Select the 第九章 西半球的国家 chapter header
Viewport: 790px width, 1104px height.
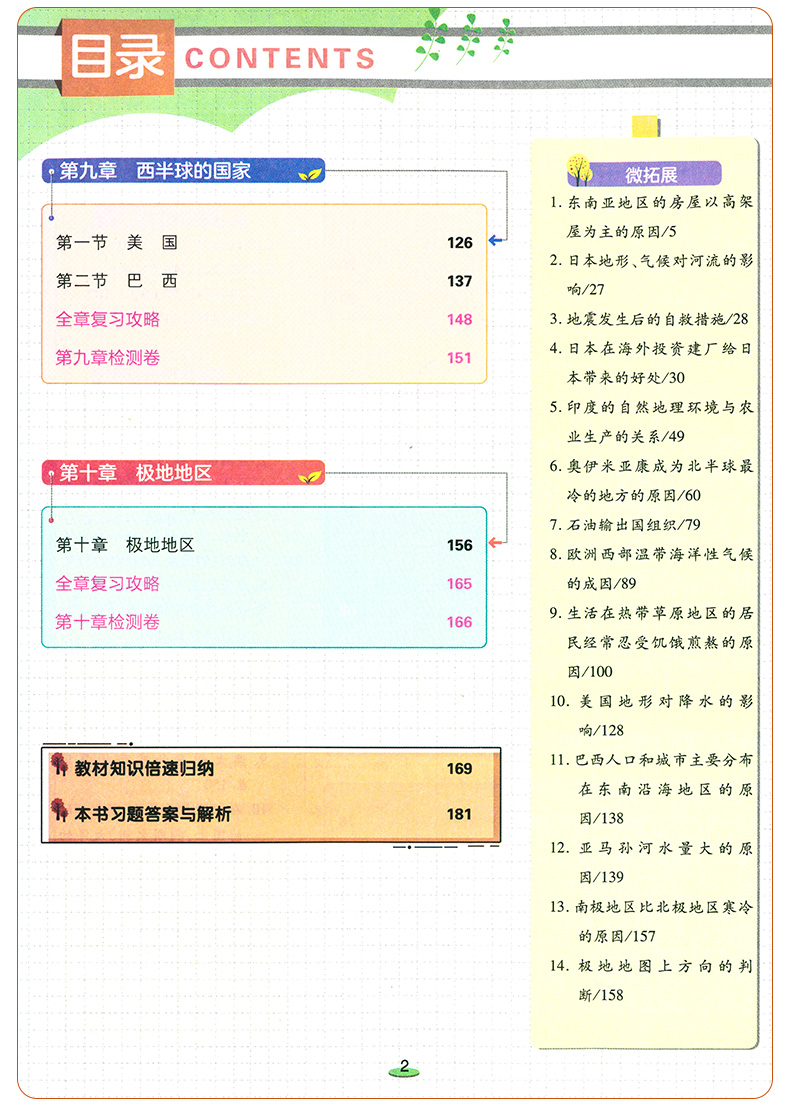click(155, 171)
